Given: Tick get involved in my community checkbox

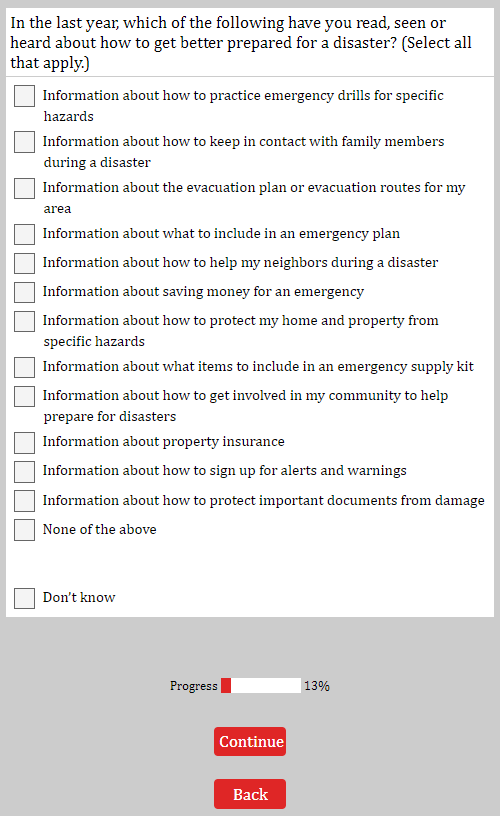Looking at the screenshot, I should pos(24,396).
